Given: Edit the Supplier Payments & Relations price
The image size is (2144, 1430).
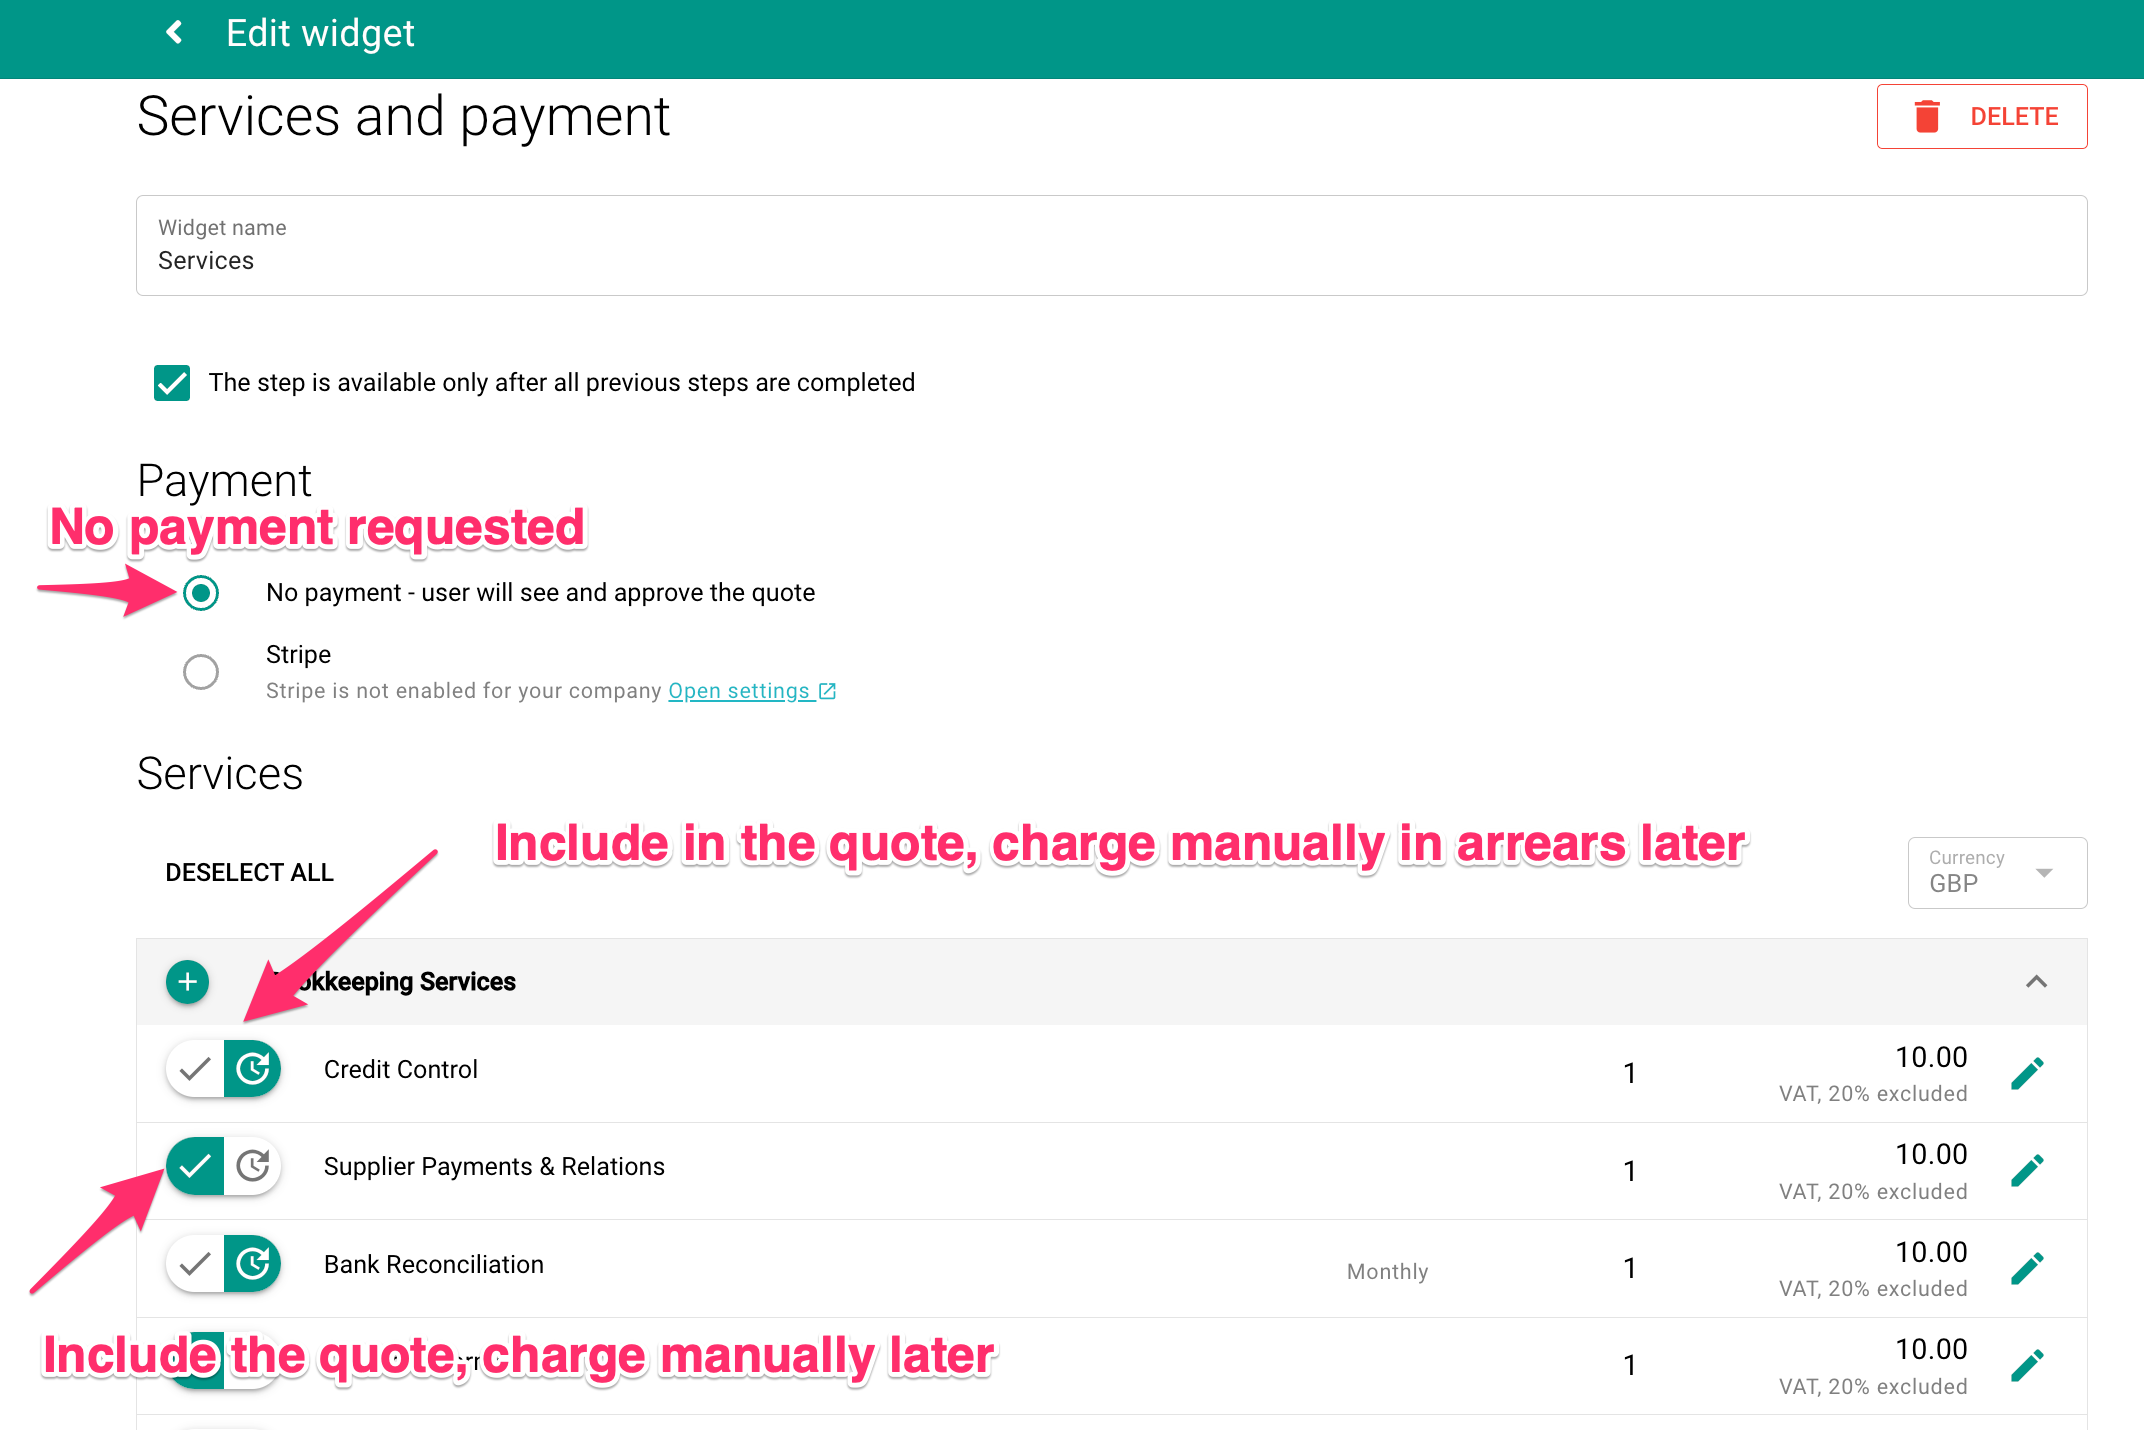Looking at the screenshot, I should (x=2028, y=1168).
